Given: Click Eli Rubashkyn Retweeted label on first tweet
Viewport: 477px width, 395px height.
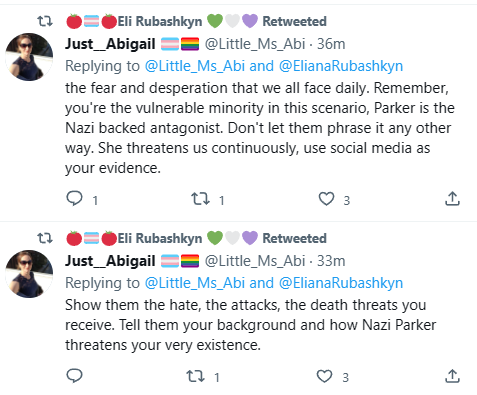Looking at the screenshot, I should pos(196,21).
